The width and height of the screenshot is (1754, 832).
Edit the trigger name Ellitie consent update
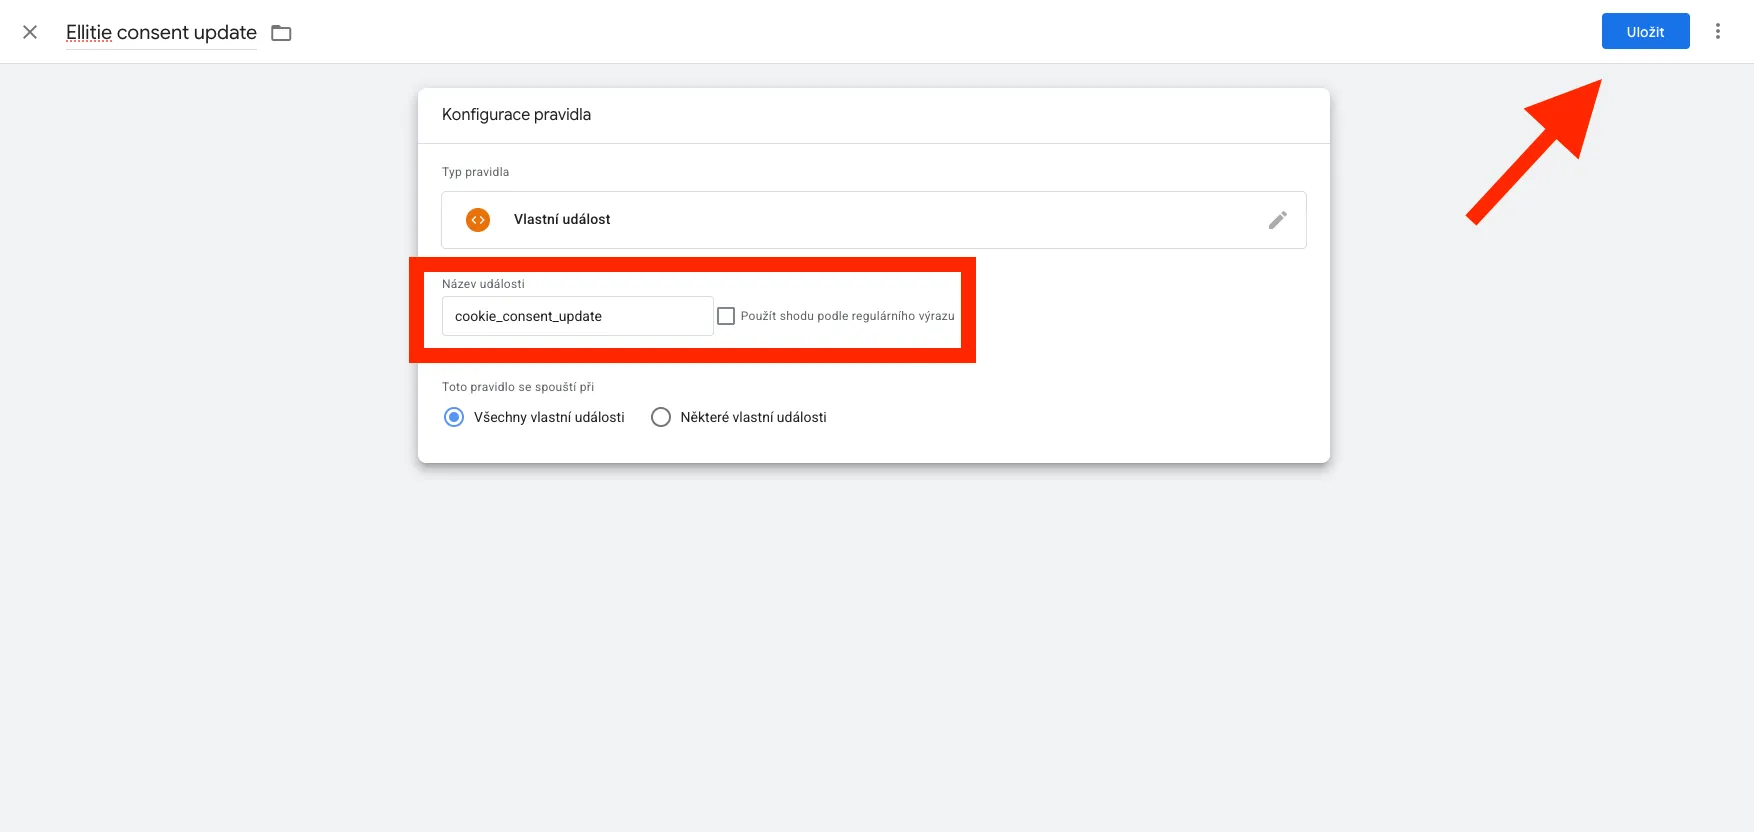click(x=161, y=33)
